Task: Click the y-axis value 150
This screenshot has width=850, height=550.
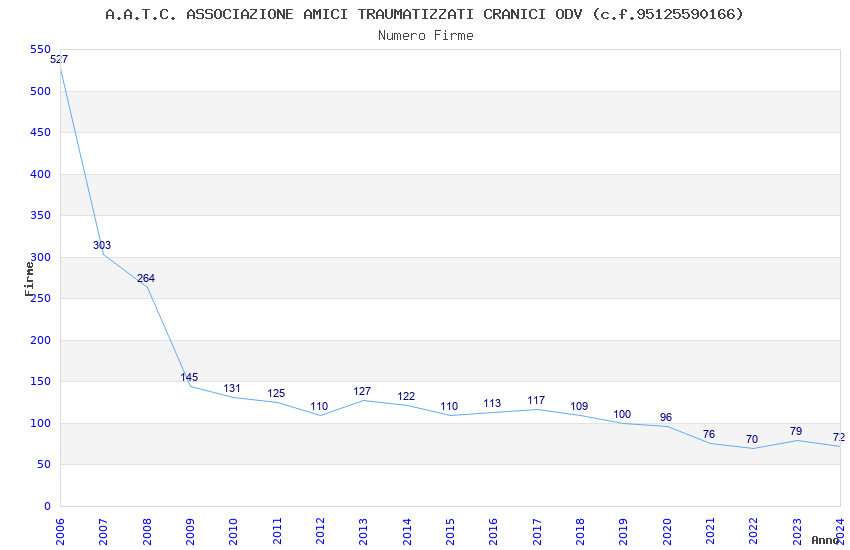Action: pos(41,381)
